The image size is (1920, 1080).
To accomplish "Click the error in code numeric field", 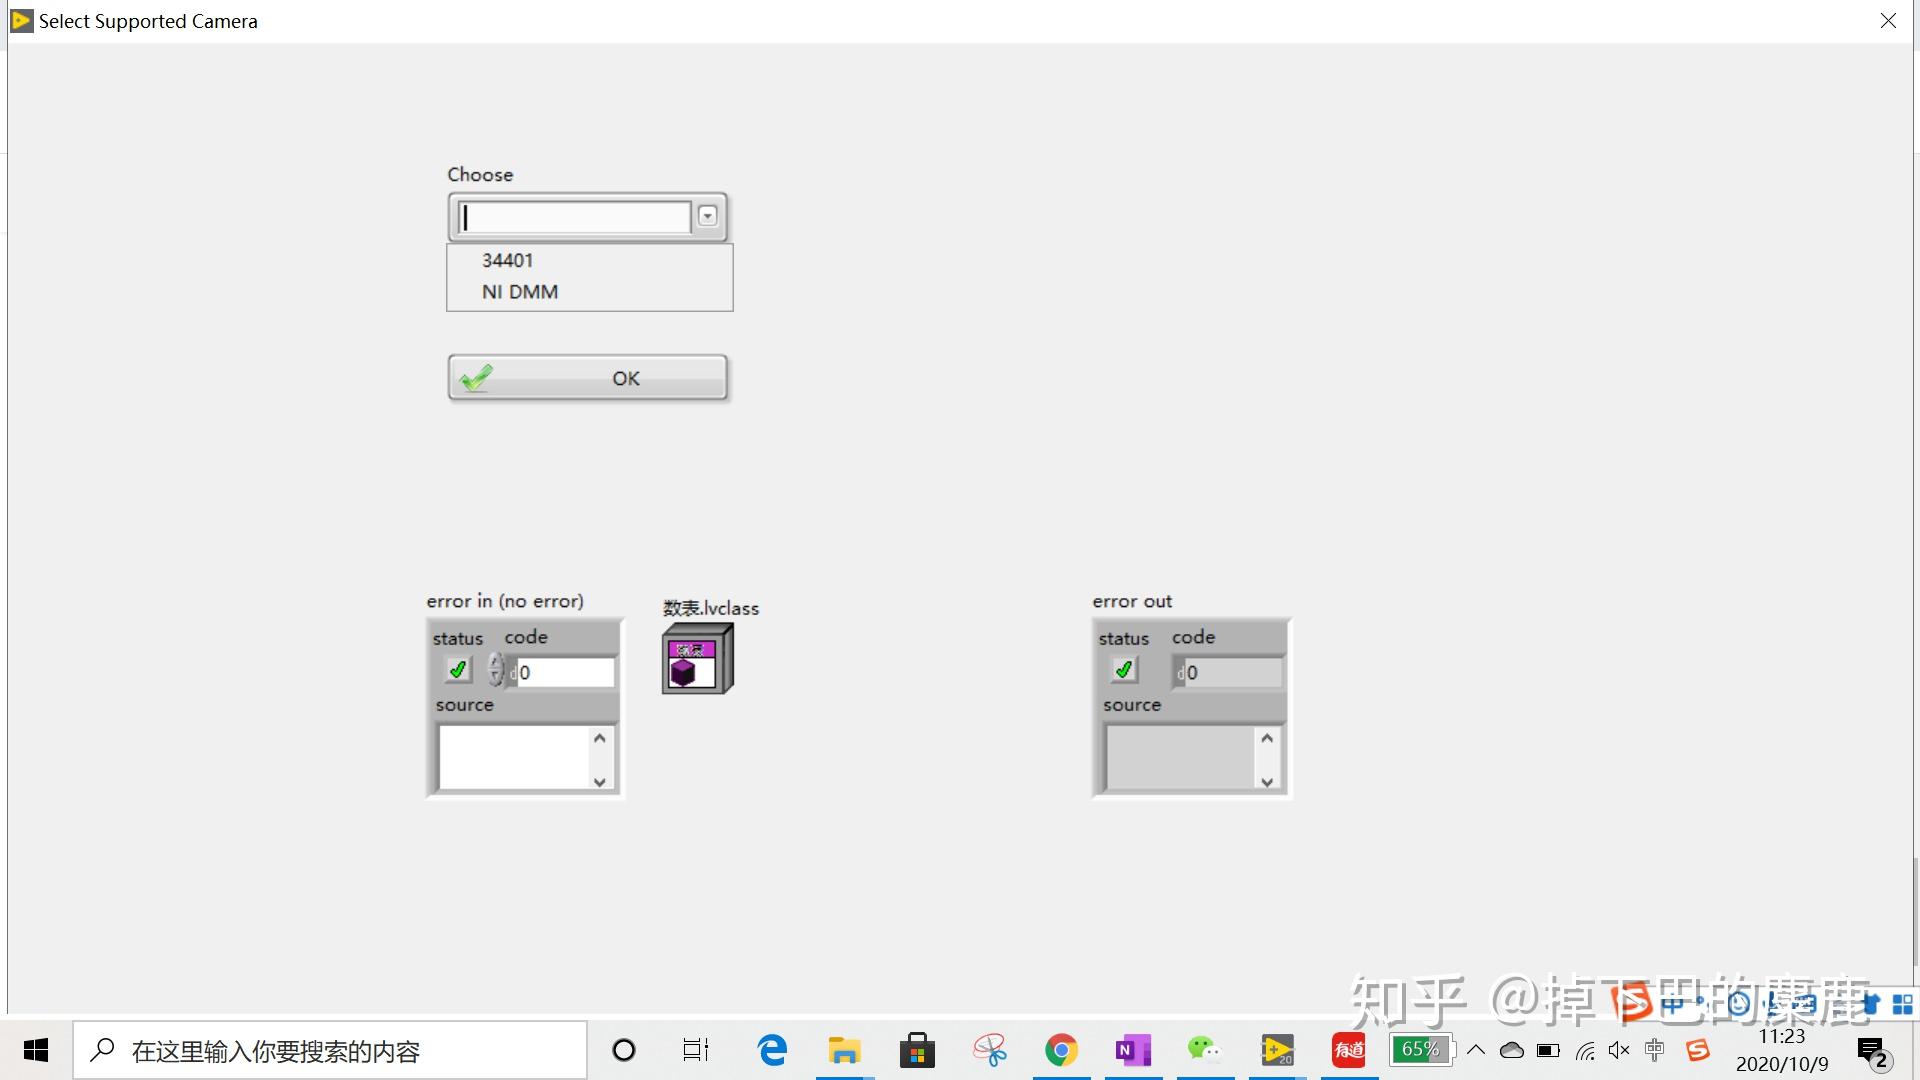I will coord(565,672).
